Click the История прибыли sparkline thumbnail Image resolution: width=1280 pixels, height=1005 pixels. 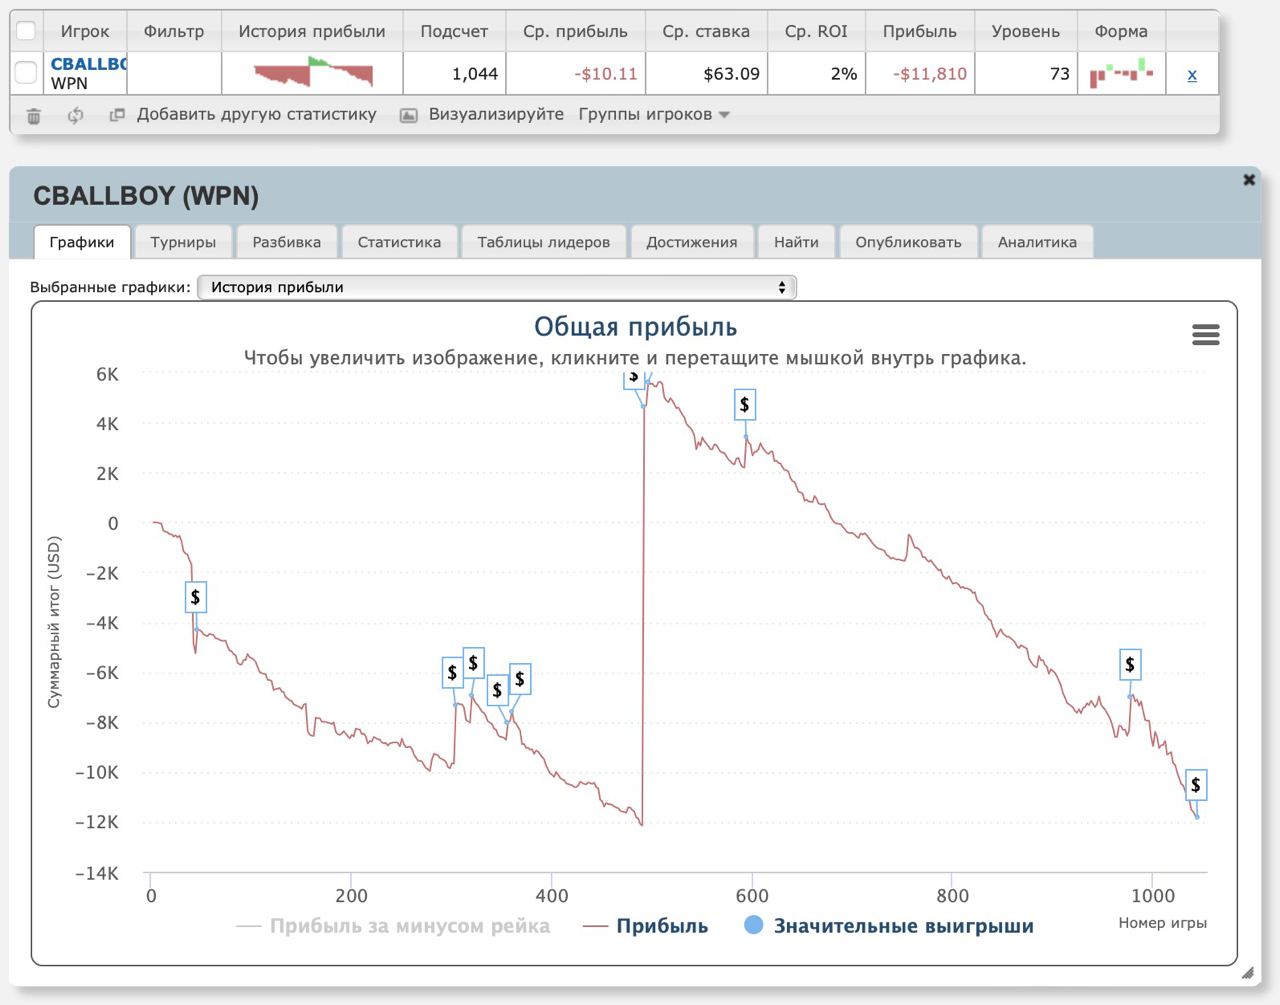313,73
